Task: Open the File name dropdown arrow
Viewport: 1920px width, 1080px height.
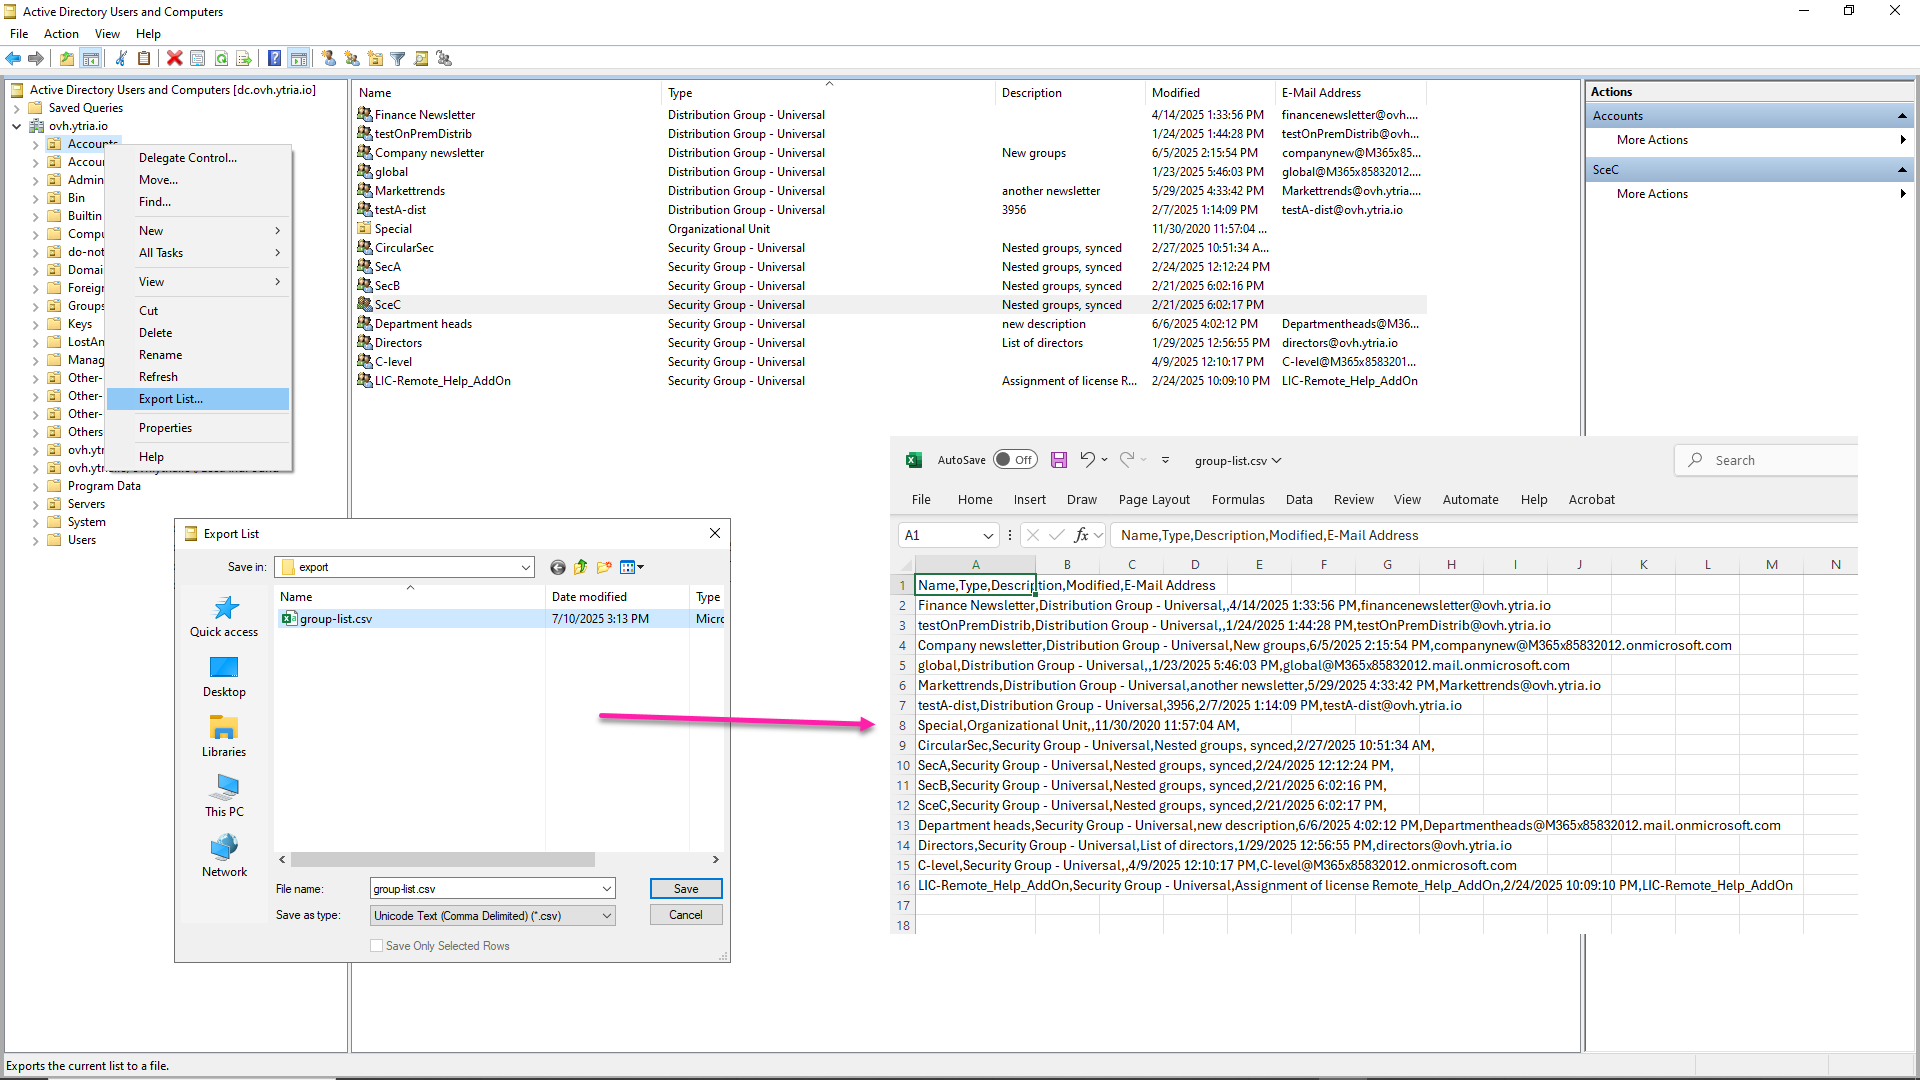Action: click(x=606, y=888)
